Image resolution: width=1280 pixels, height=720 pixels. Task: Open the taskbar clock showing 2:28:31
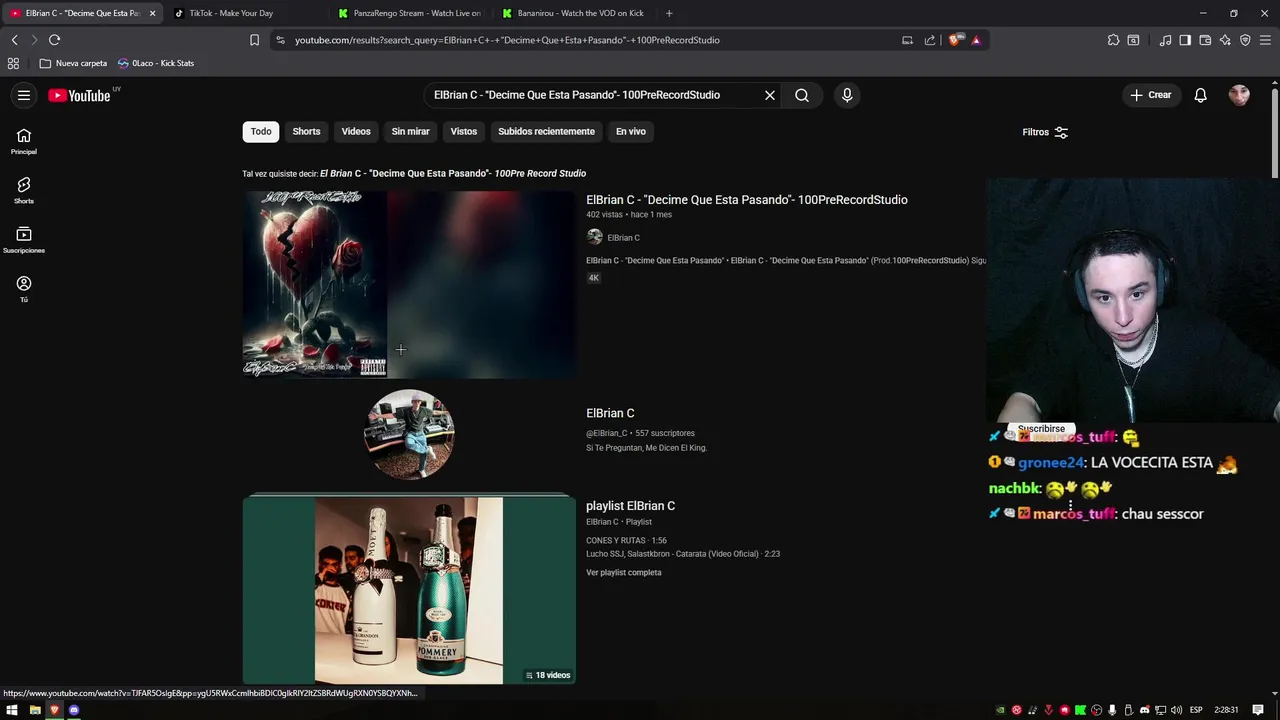1227,710
